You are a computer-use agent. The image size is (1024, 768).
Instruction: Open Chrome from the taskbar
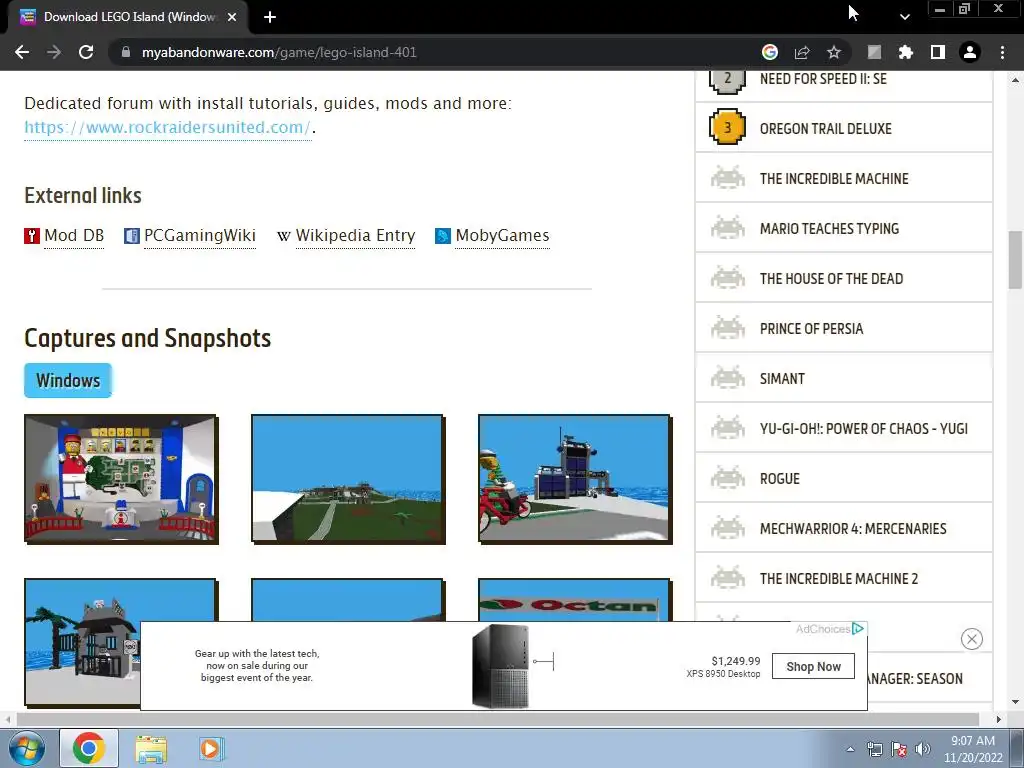89,748
